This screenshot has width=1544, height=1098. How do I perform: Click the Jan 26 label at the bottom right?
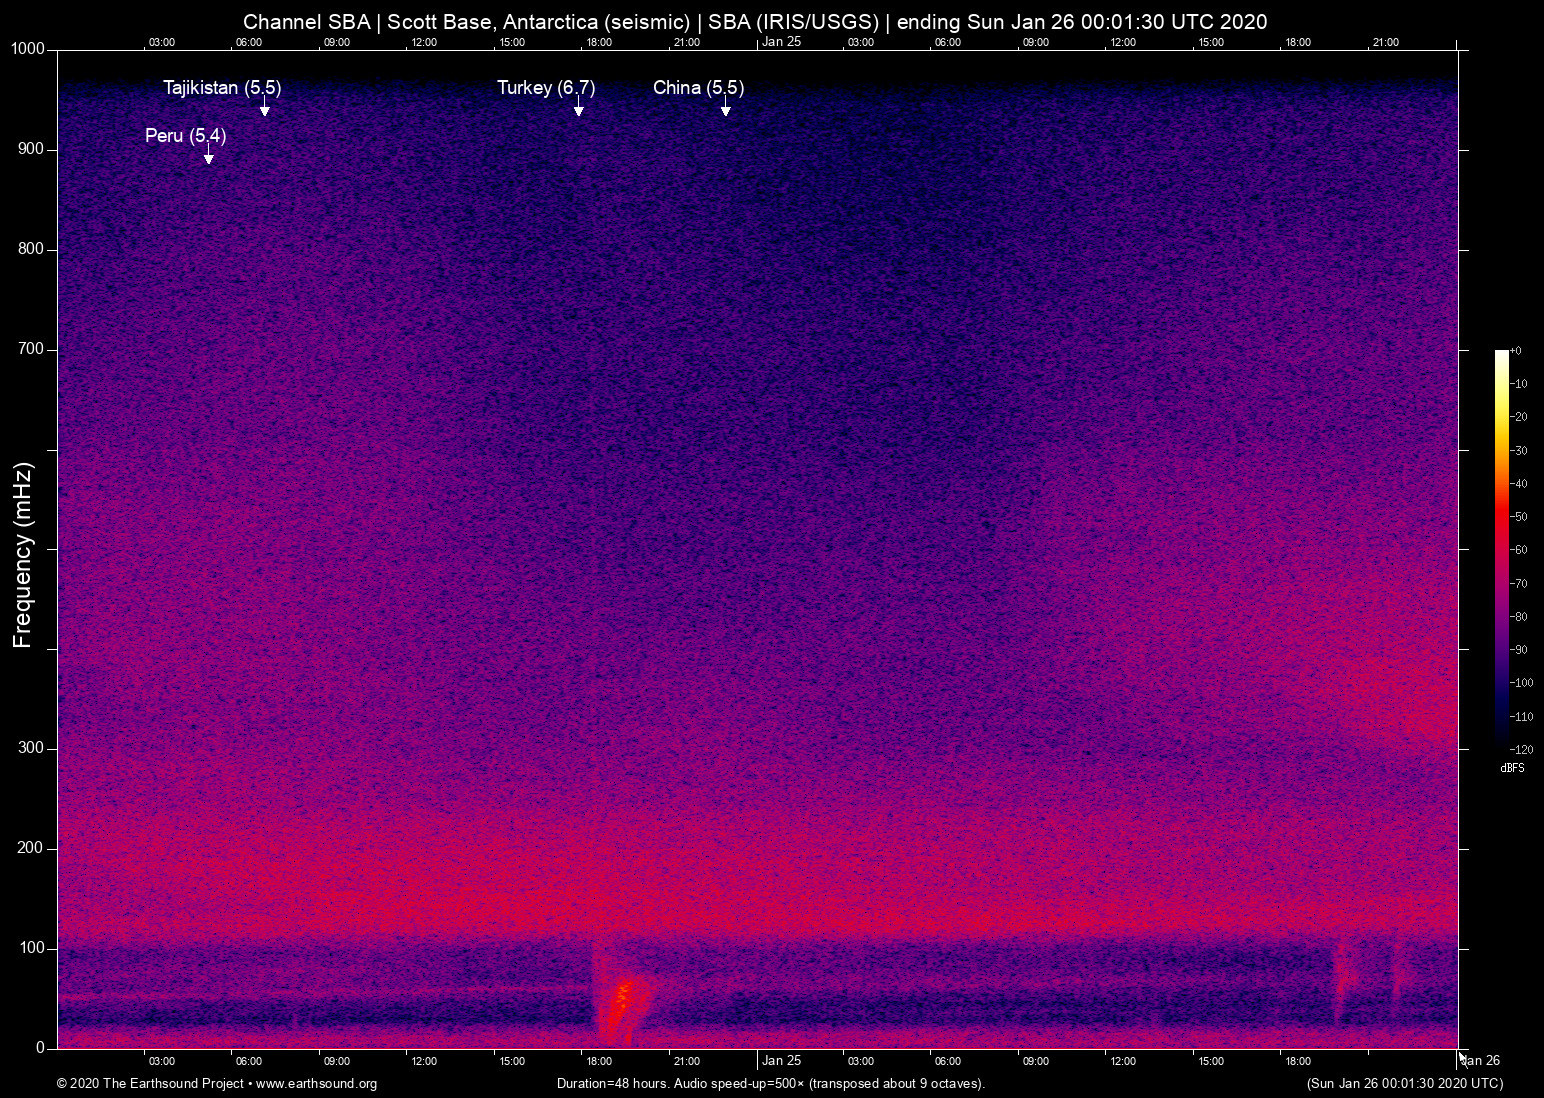click(x=1481, y=1060)
